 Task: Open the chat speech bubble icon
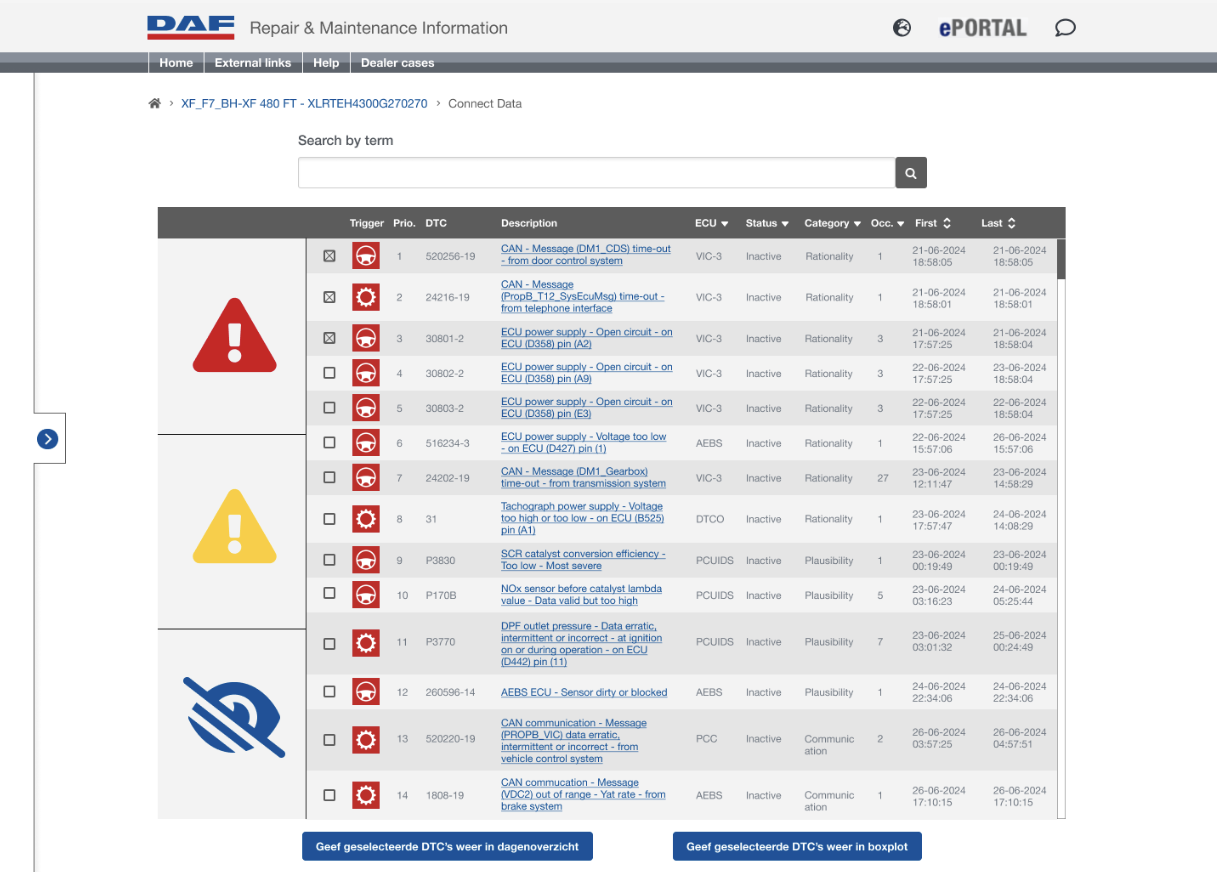tap(1065, 28)
